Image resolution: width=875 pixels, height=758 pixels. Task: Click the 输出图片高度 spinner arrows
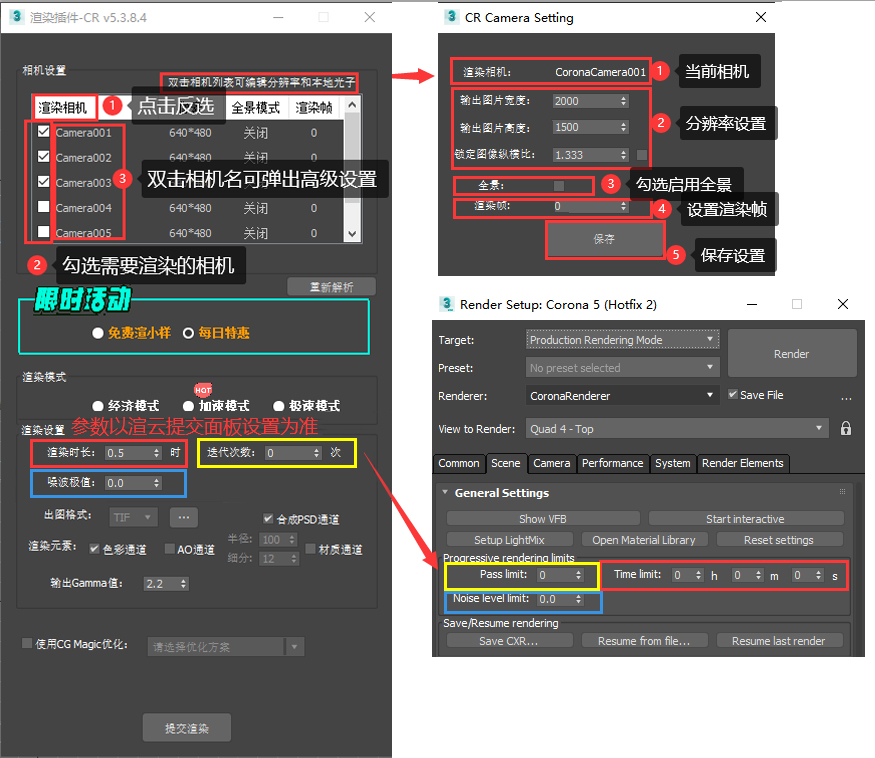click(x=624, y=127)
